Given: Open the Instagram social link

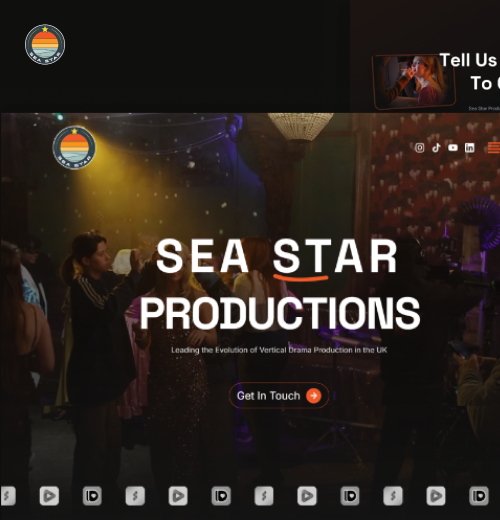Looking at the screenshot, I should click(x=420, y=148).
